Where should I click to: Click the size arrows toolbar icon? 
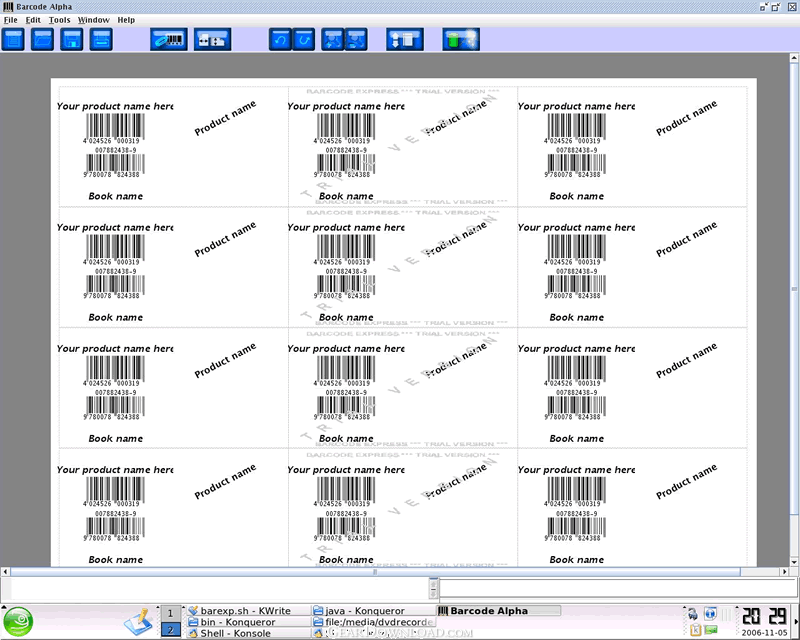pyautogui.click(x=213, y=39)
